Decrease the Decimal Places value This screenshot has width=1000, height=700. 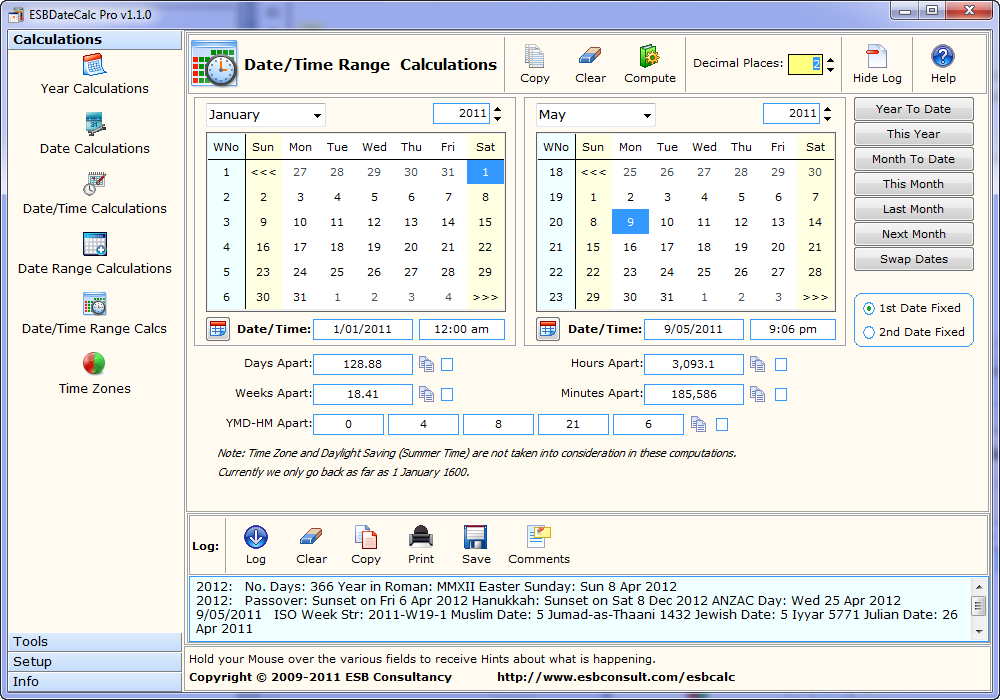830,69
